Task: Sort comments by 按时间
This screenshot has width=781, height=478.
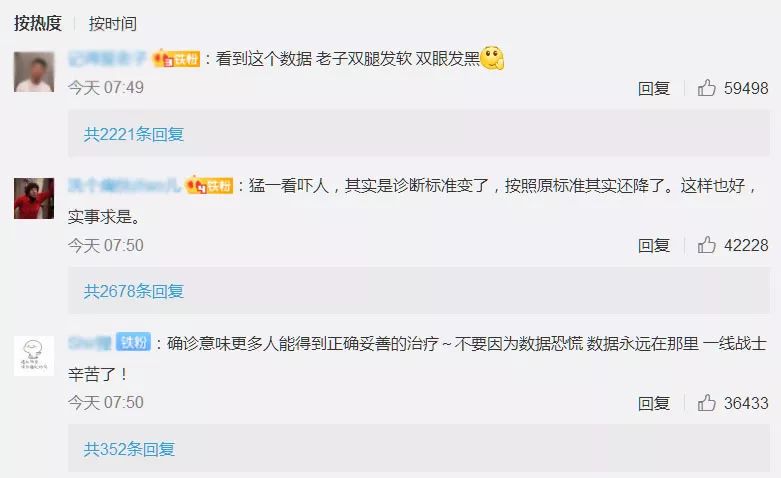Action: [113, 23]
